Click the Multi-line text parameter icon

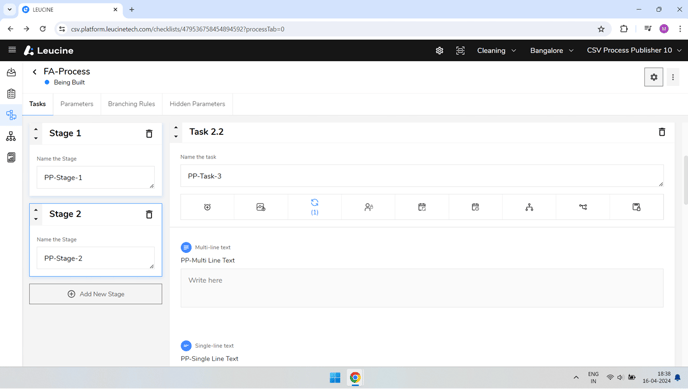pyautogui.click(x=186, y=247)
